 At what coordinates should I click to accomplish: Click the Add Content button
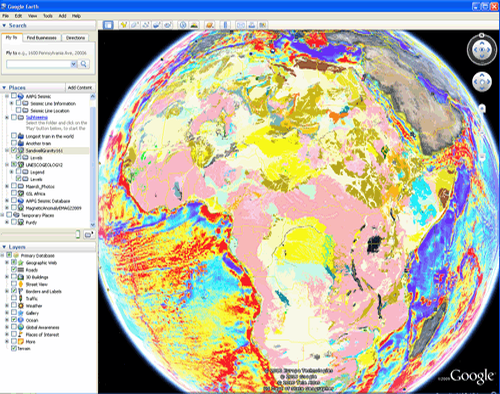coord(80,88)
